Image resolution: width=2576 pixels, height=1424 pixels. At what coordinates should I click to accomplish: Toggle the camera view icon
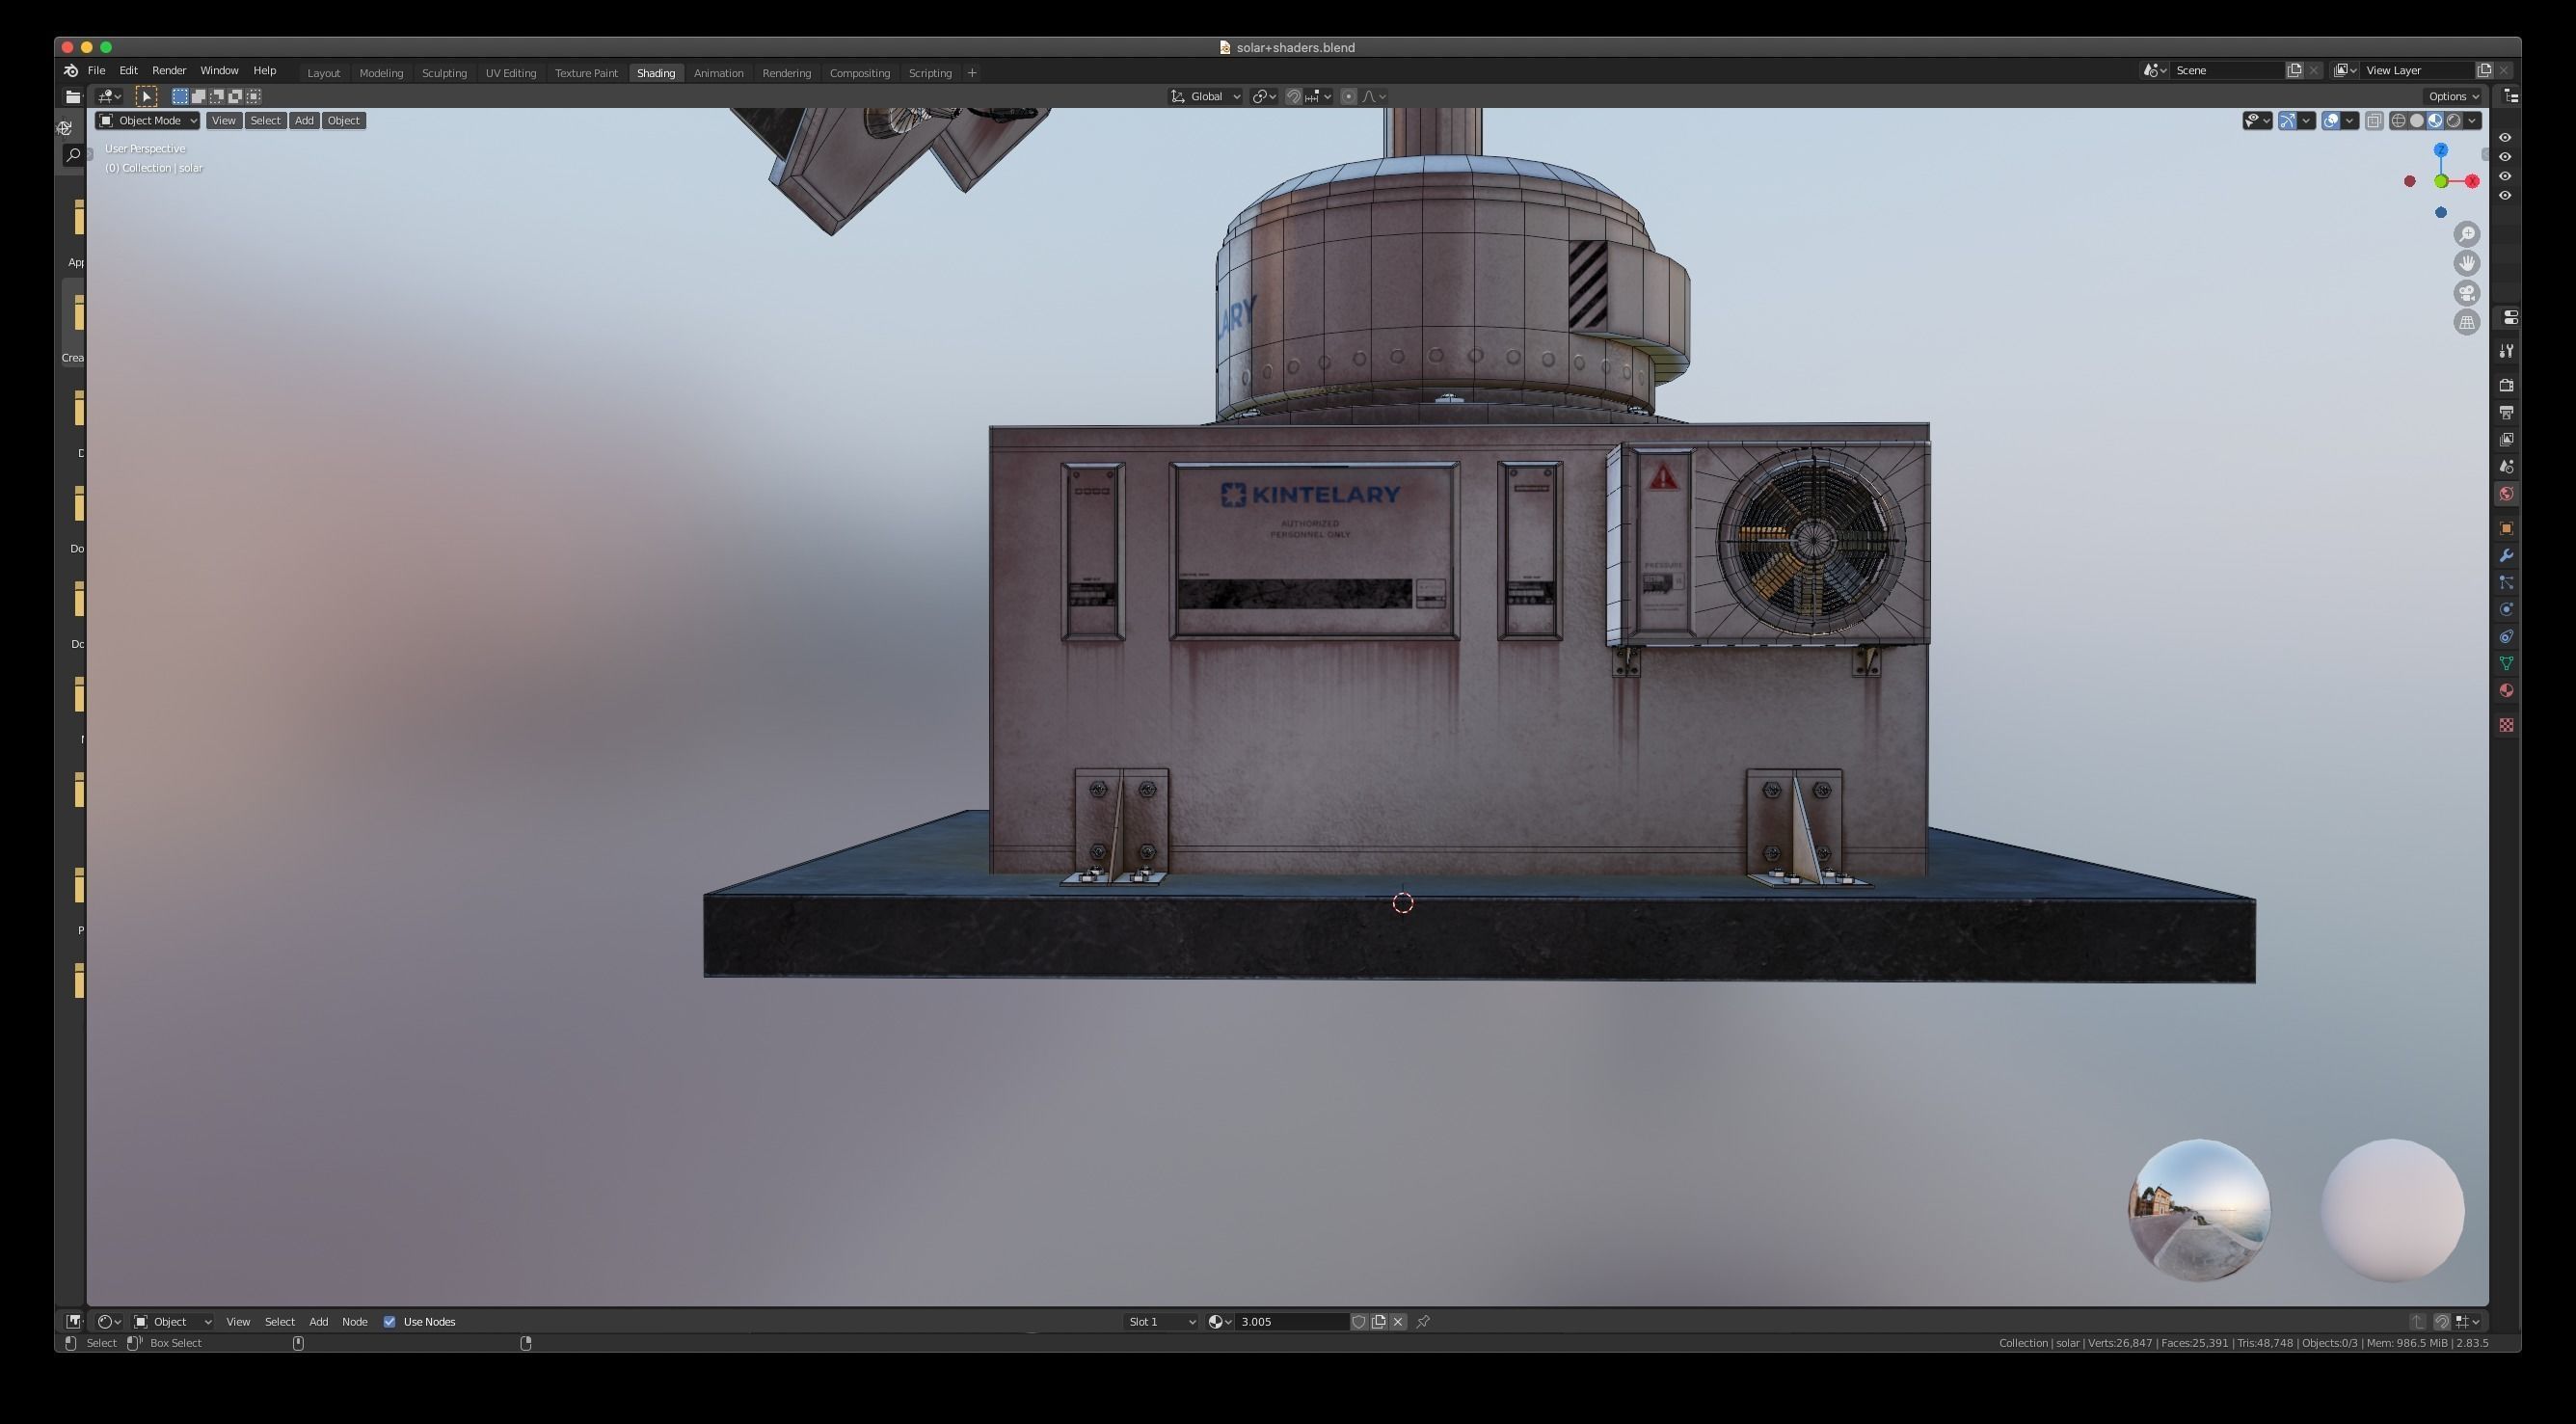[2466, 293]
